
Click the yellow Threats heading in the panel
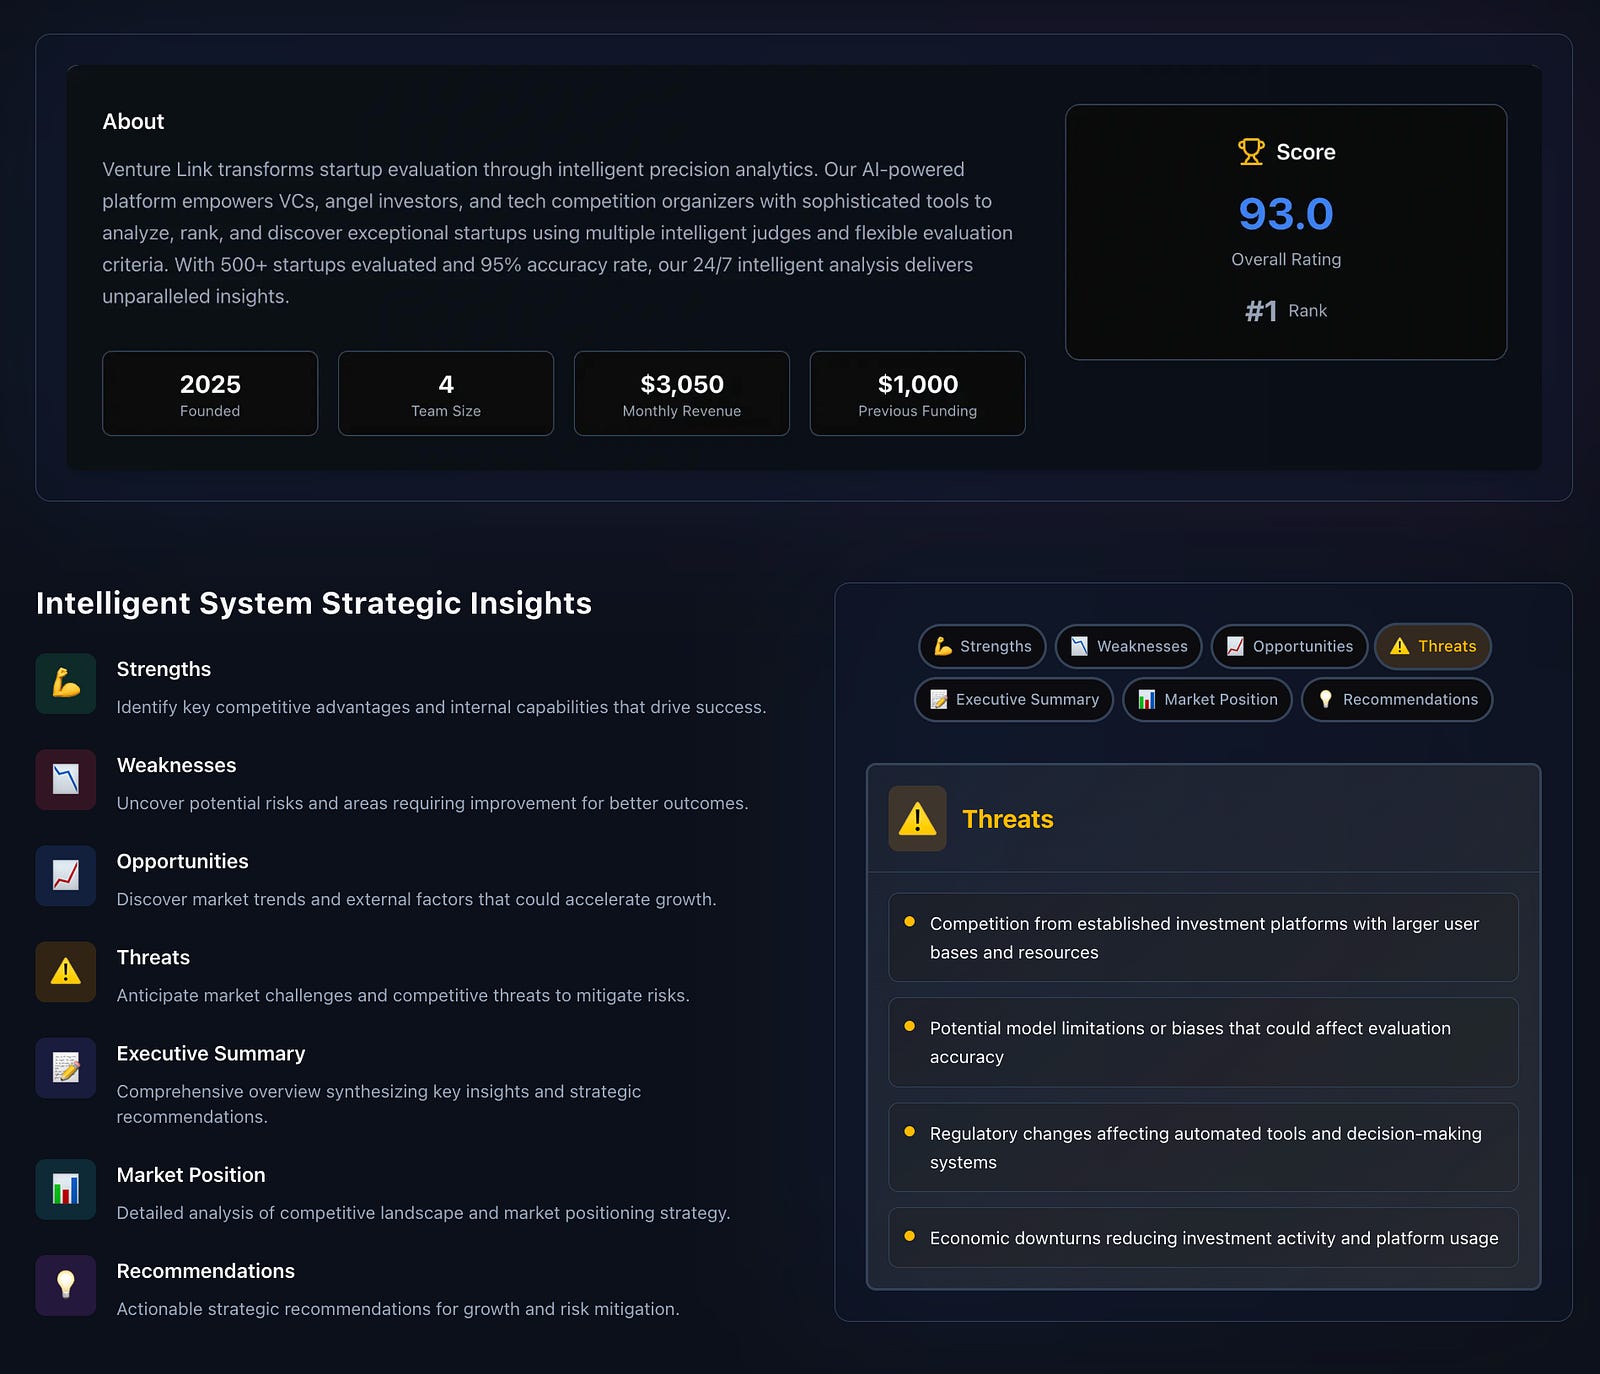coord(1008,819)
